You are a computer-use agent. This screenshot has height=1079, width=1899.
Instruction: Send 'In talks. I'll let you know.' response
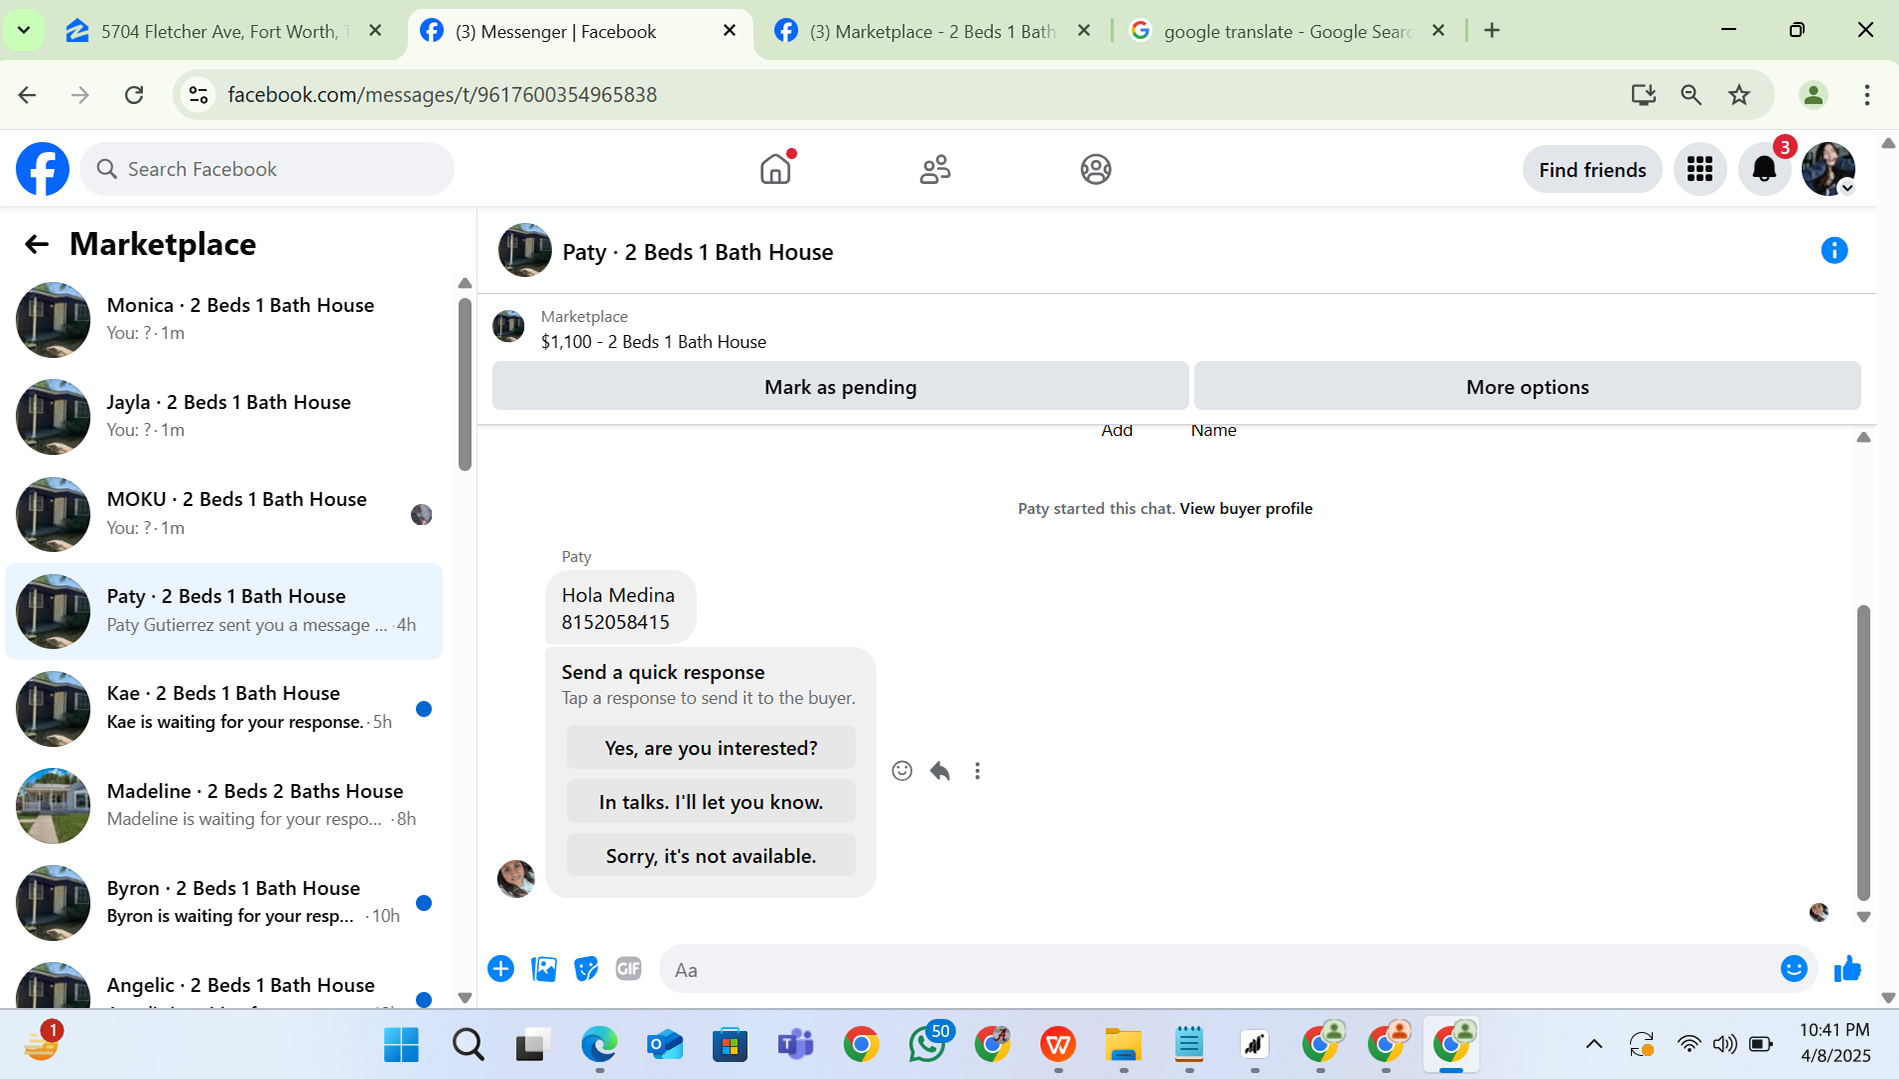point(711,802)
